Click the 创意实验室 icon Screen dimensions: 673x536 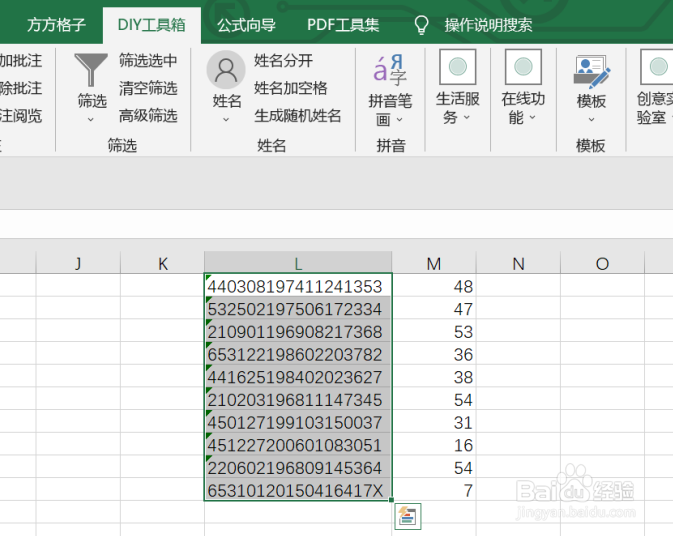coord(657,67)
